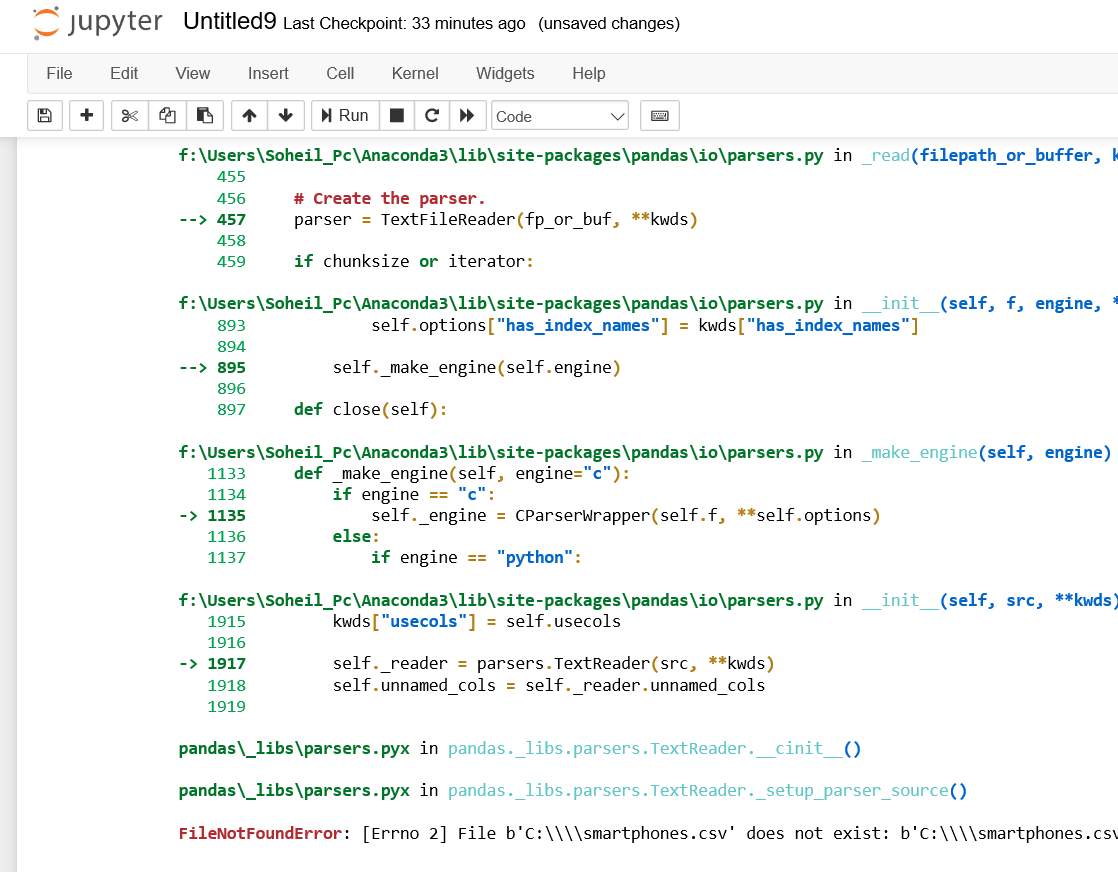Open the cell type dropdown showing Code

tap(559, 115)
